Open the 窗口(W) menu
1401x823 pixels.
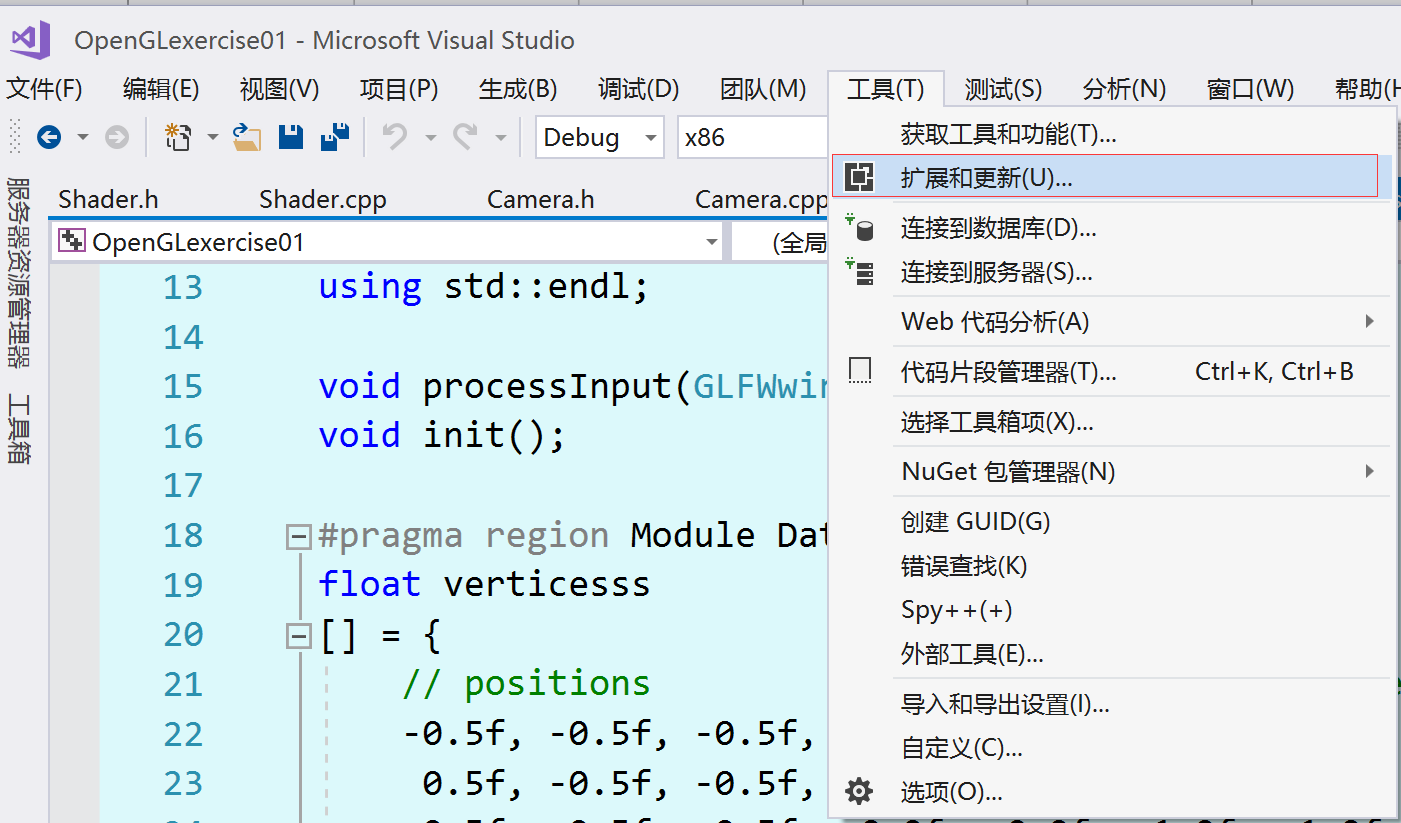pos(1250,89)
